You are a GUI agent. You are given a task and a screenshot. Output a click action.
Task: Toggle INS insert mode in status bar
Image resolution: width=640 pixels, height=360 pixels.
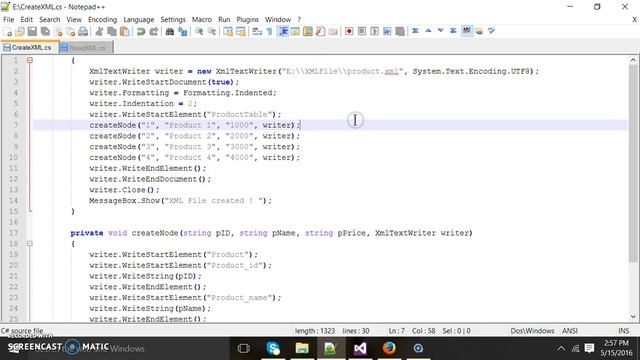[624, 331]
